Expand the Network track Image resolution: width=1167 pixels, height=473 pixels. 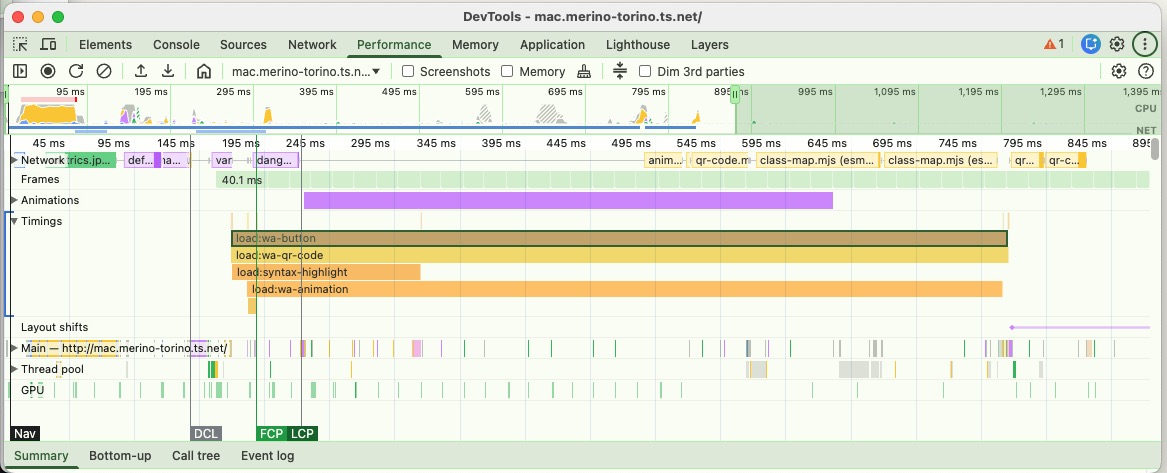click(x=15, y=160)
